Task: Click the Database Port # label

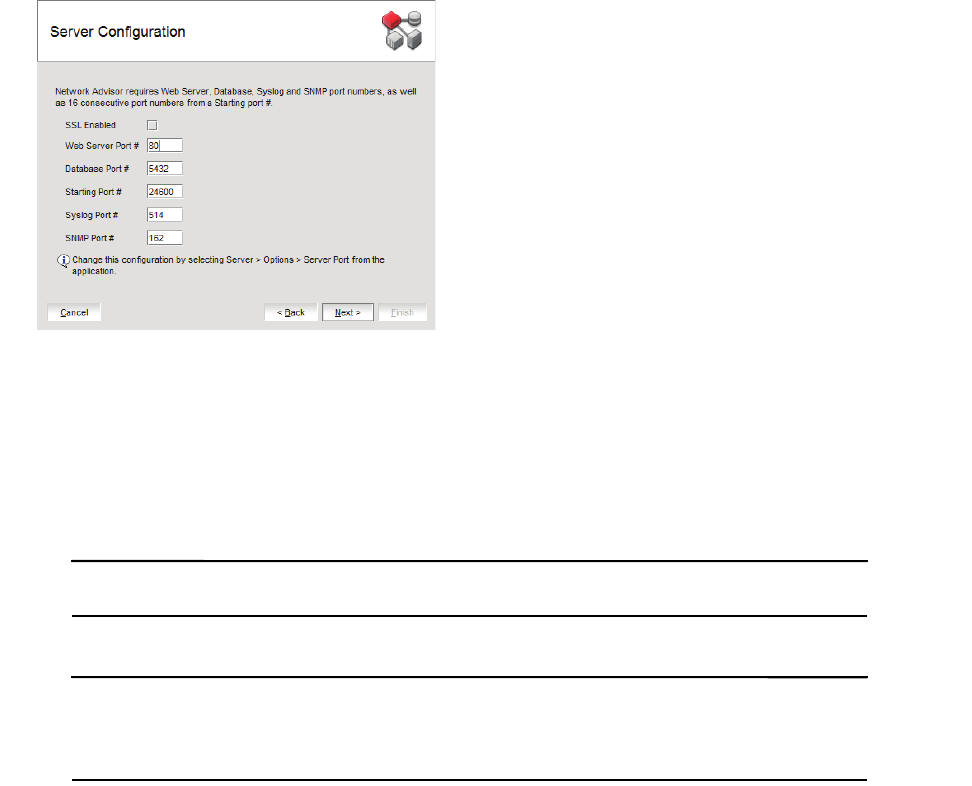Action: pyautogui.click(x=97, y=169)
